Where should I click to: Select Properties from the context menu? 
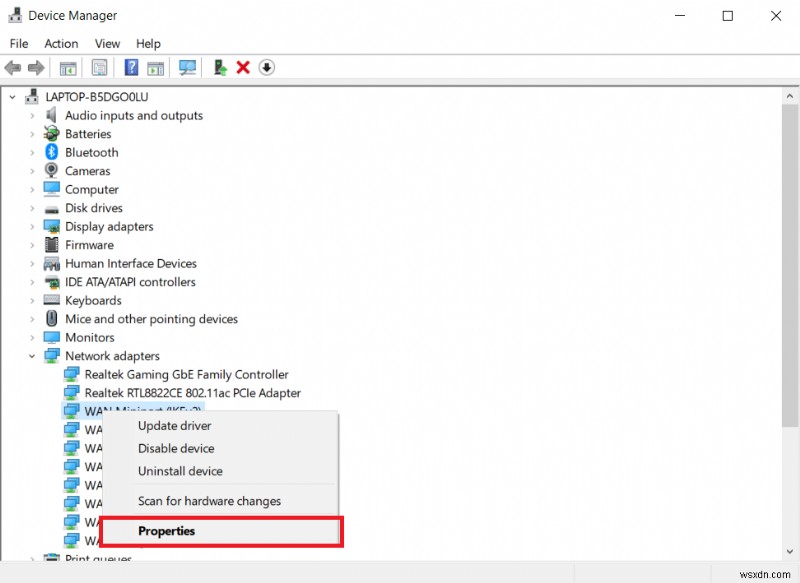pyautogui.click(x=166, y=531)
